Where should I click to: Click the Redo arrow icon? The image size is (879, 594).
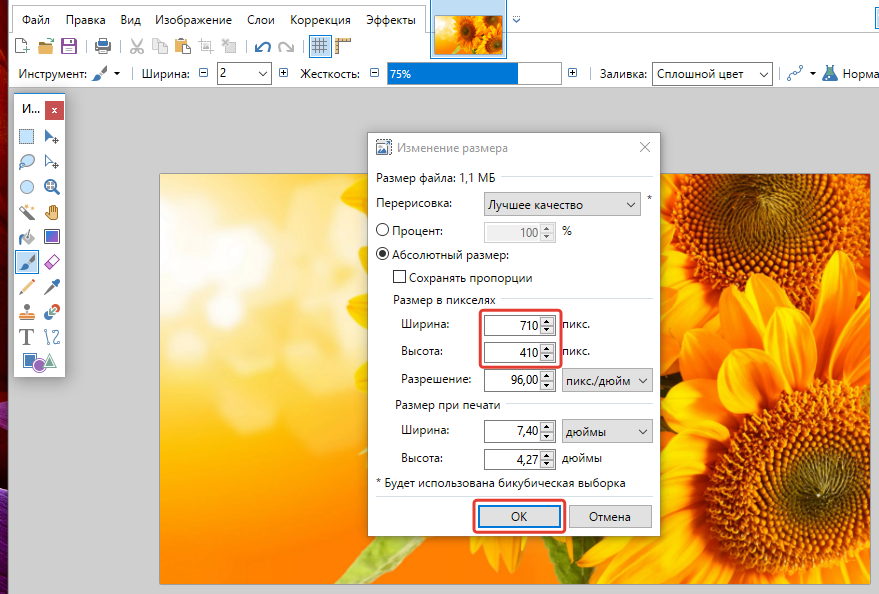(286, 47)
